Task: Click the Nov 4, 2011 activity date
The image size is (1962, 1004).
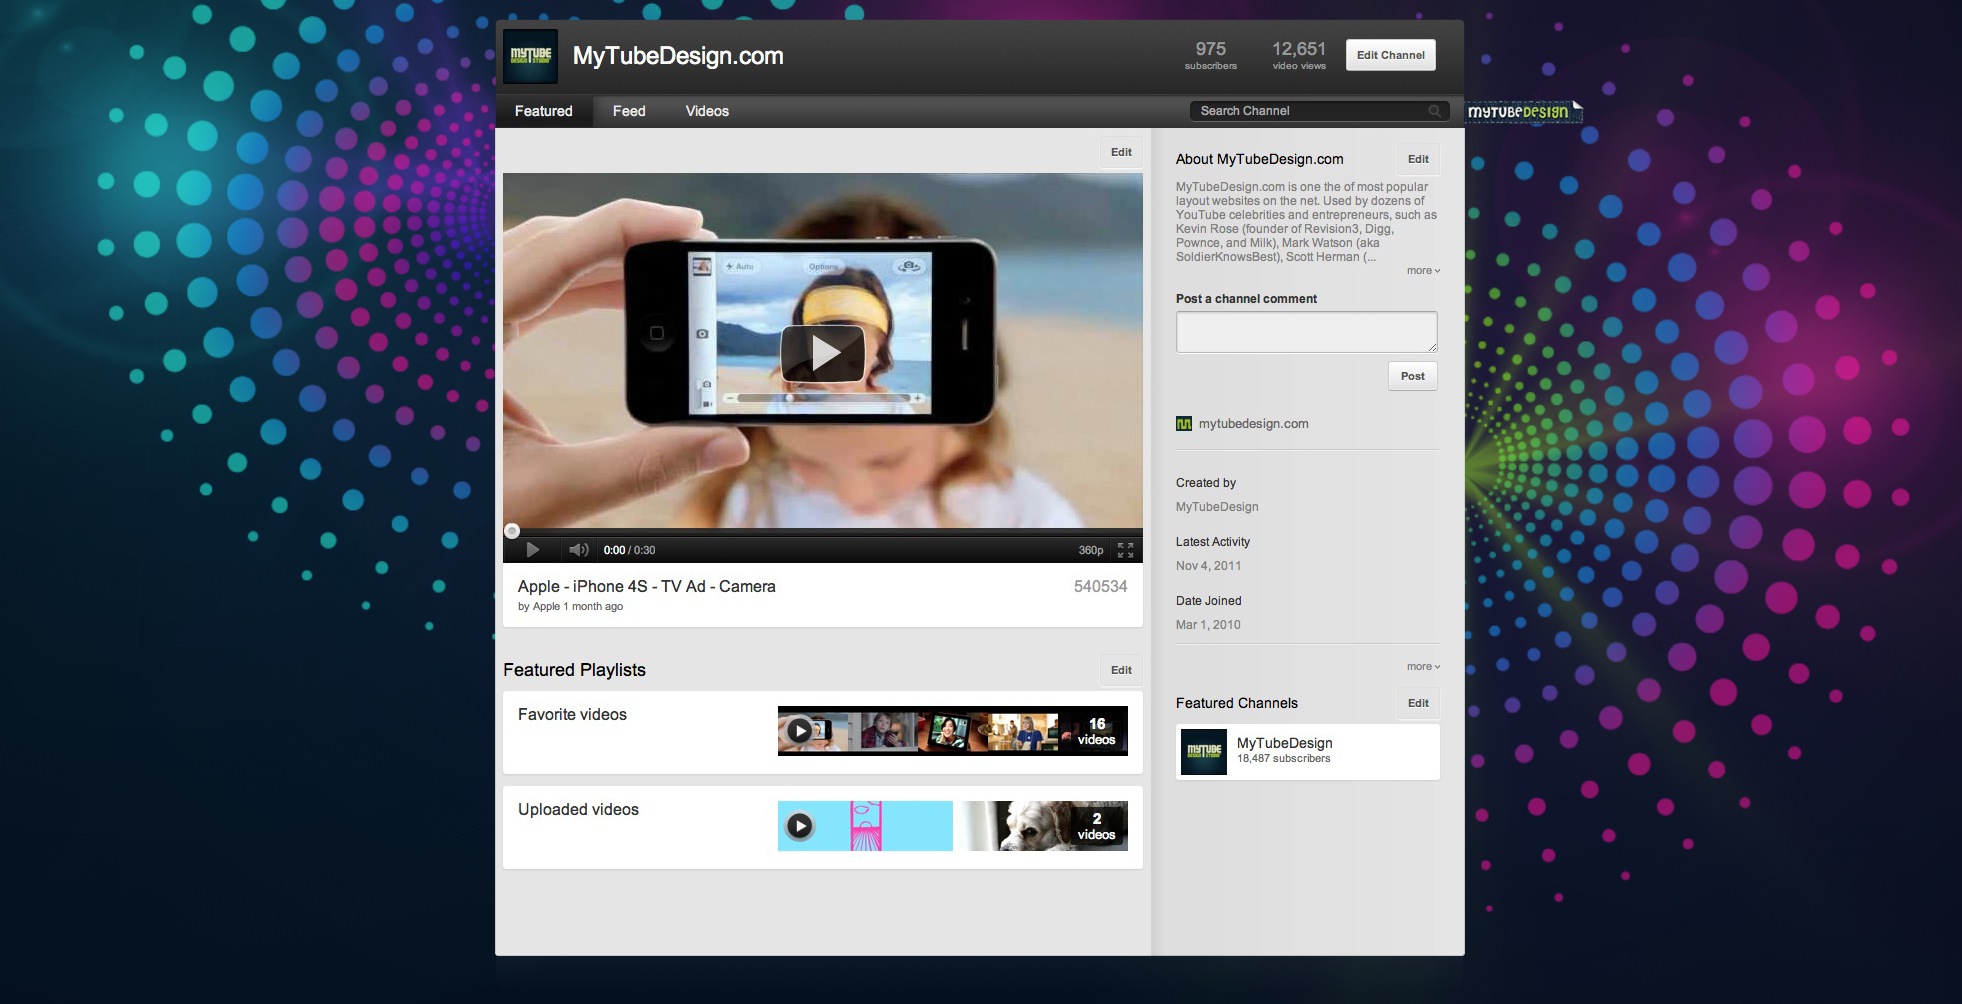Action: [1208, 566]
